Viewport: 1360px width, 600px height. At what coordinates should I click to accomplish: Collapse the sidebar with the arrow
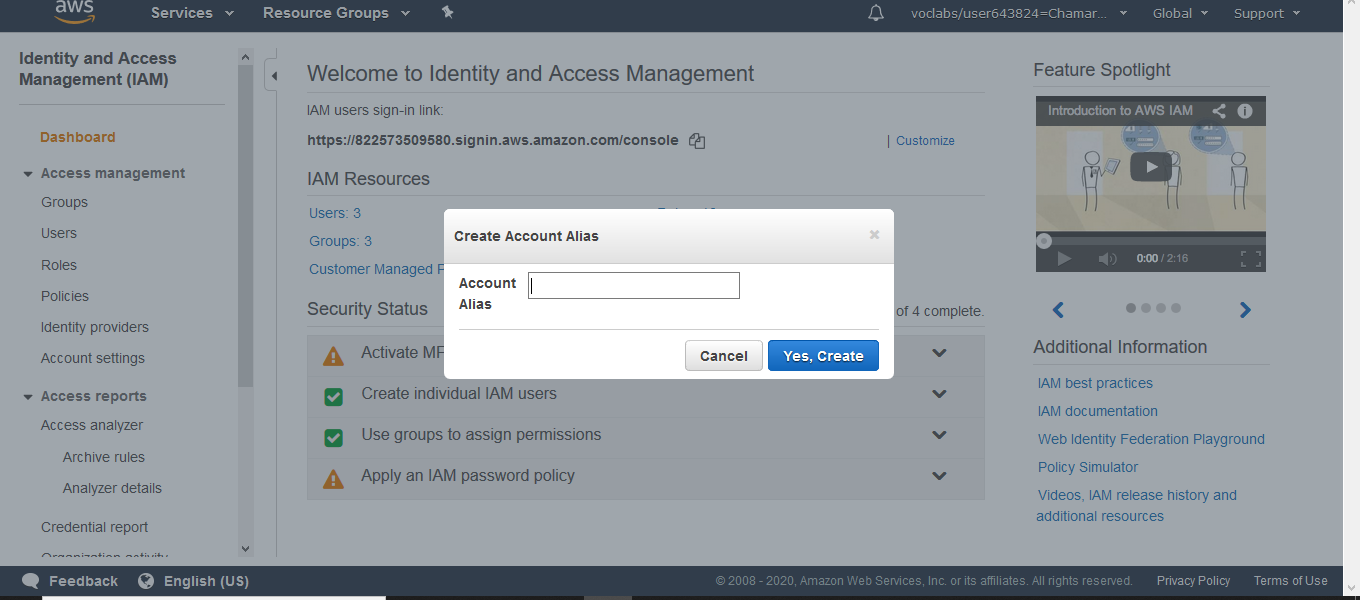click(271, 76)
